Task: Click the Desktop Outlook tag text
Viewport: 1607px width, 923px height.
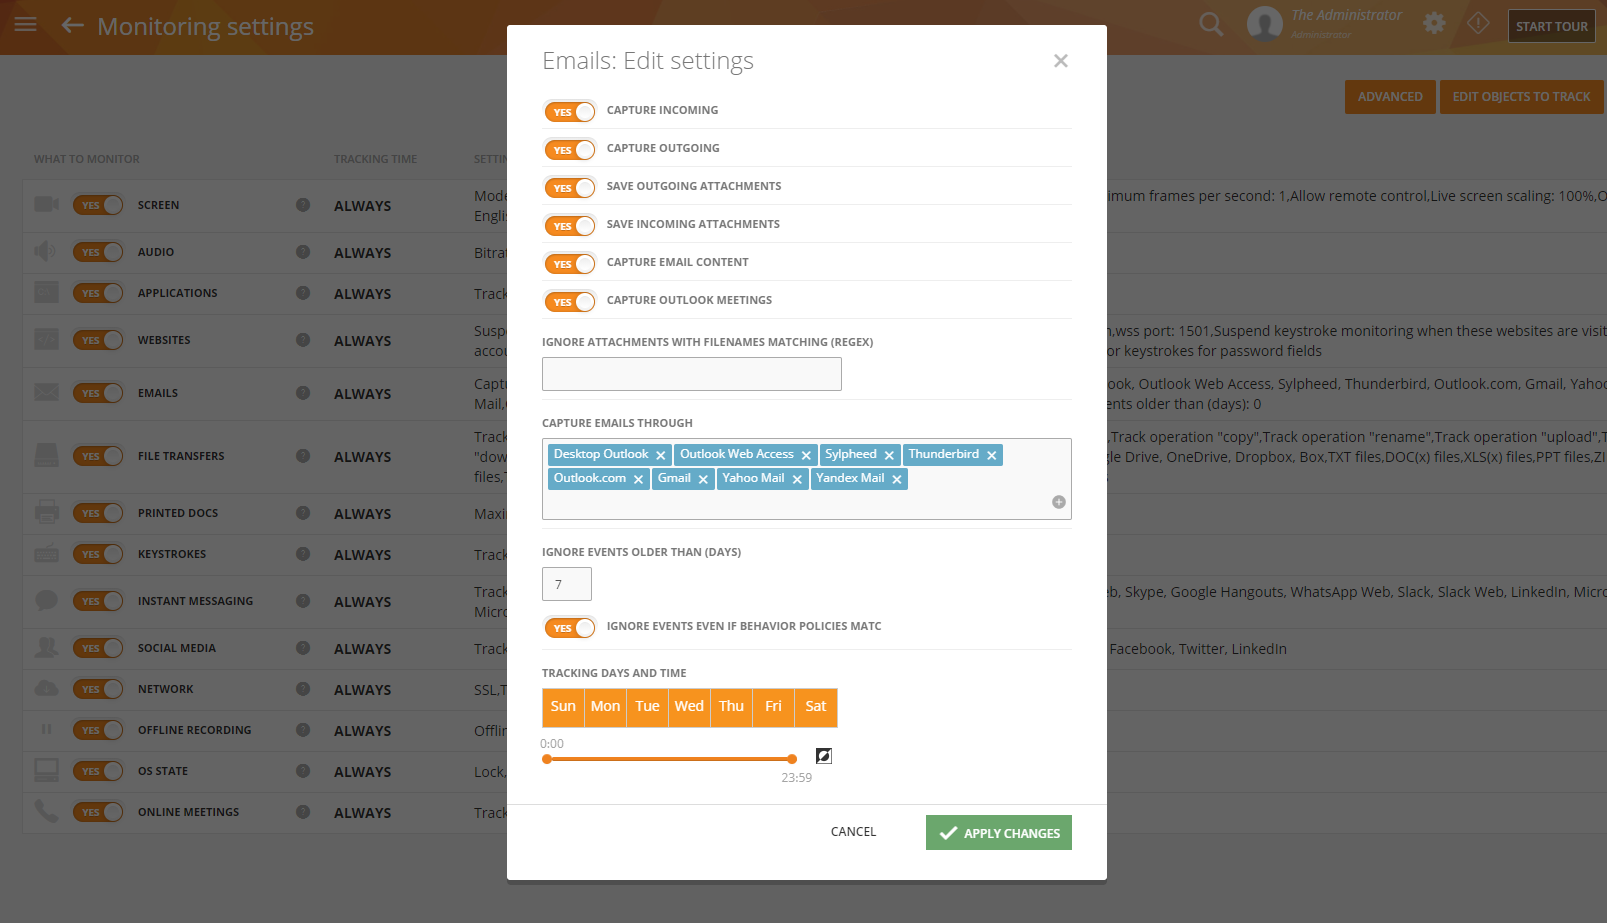Action: pyautogui.click(x=601, y=454)
